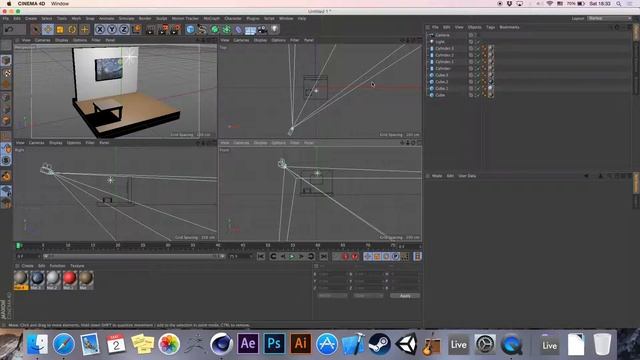The height and width of the screenshot is (360, 640).
Task: Open Texture menu in Material Manager
Action: click(77, 266)
